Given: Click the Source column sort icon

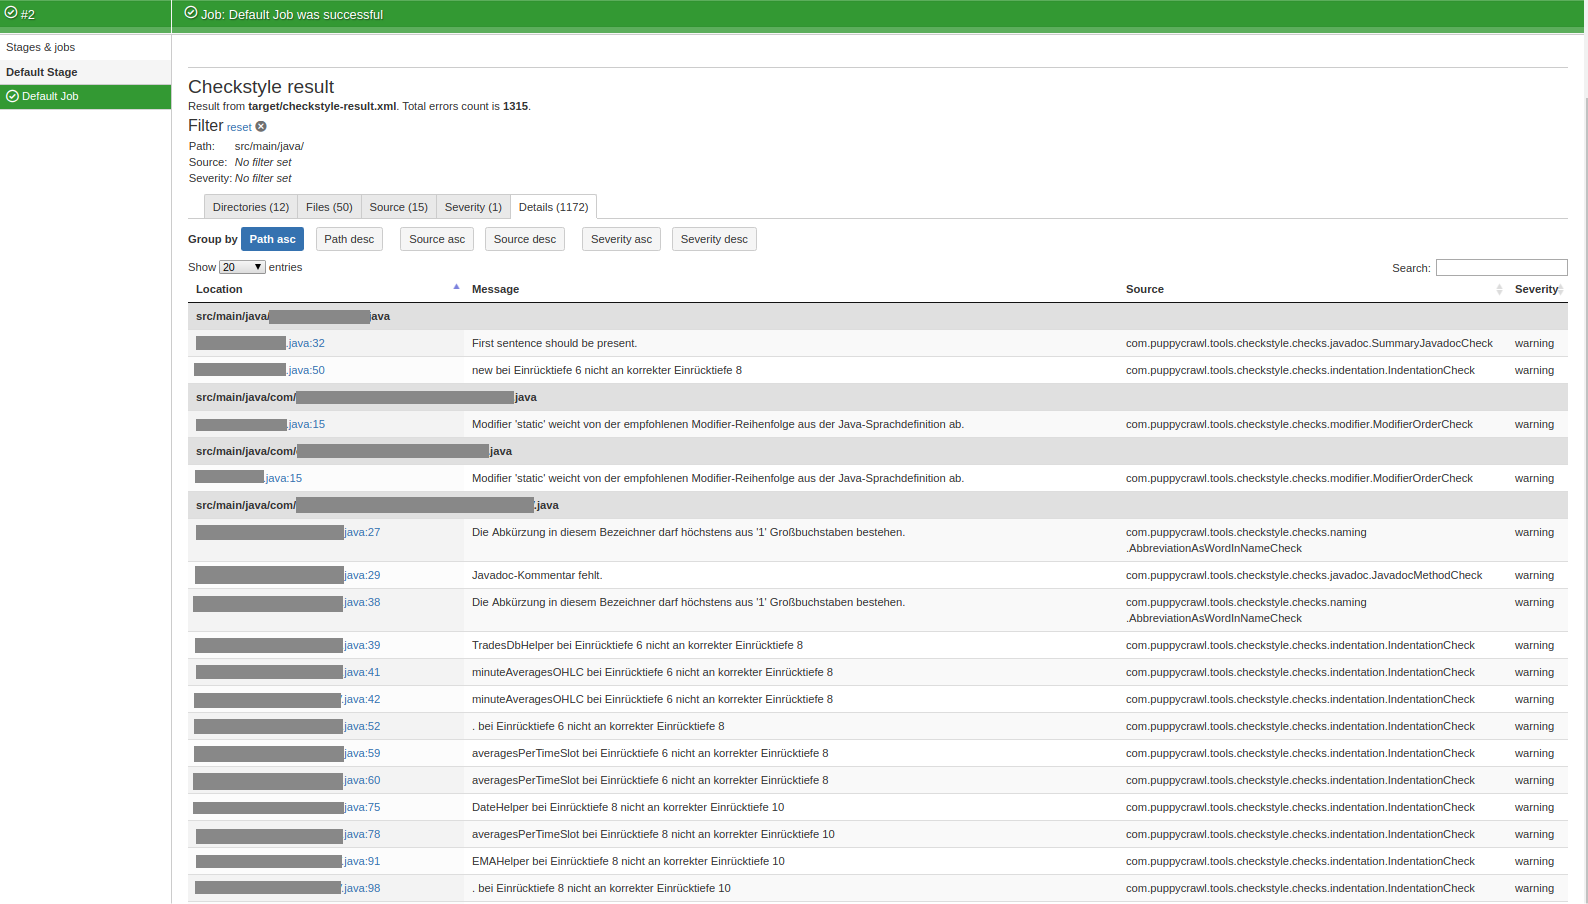Looking at the screenshot, I should 1498,289.
